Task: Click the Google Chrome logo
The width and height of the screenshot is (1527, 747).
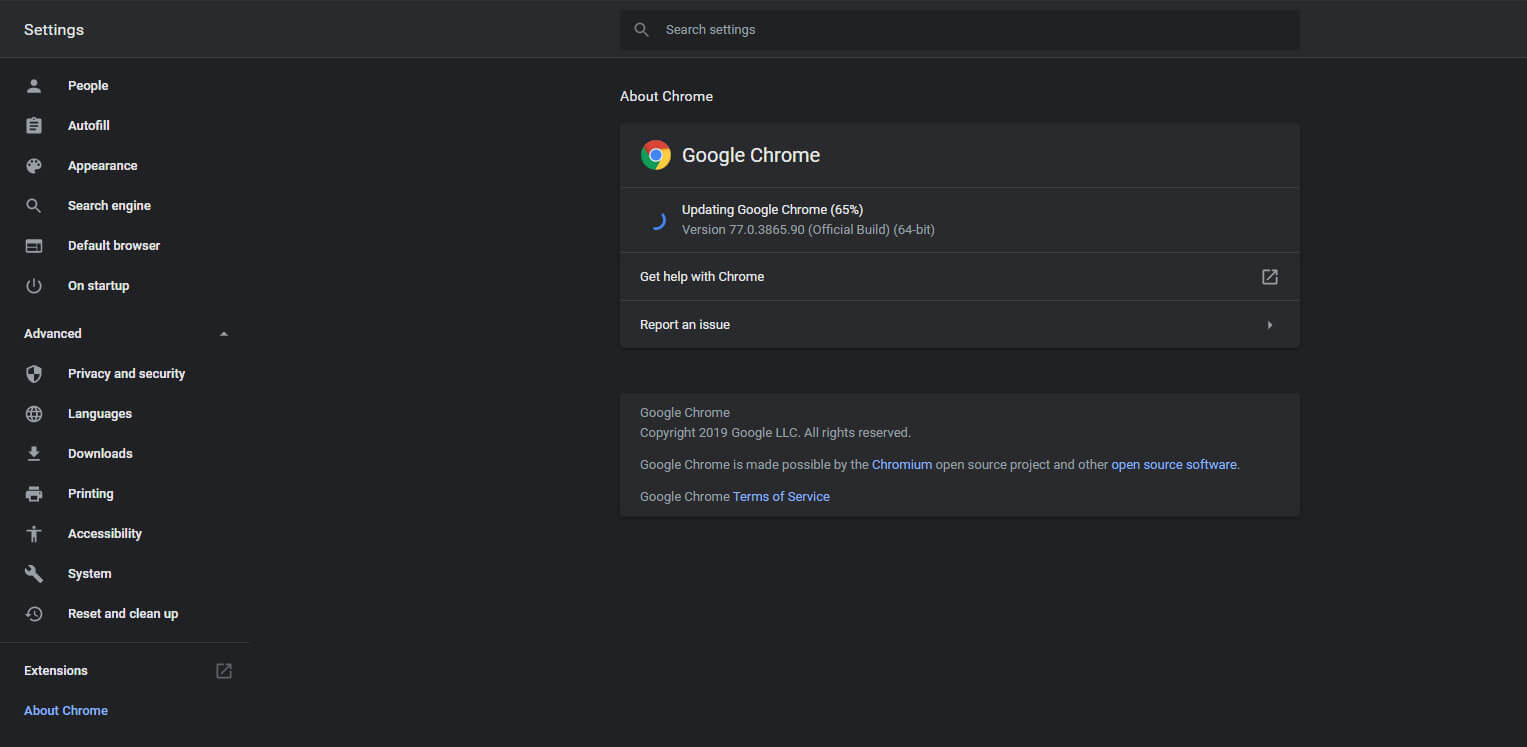Action: click(x=656, y=155)
